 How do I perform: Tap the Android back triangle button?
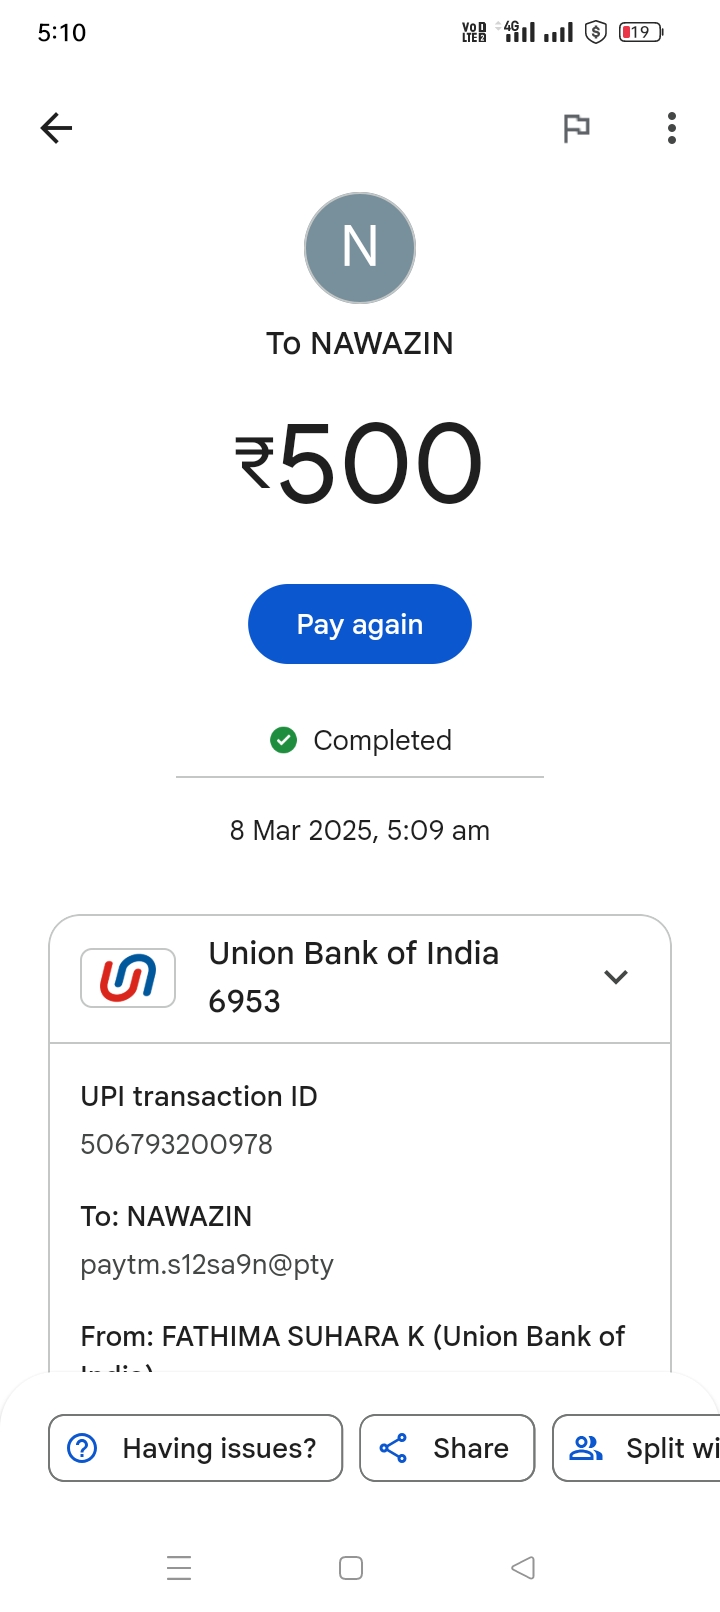point(523,1567)
